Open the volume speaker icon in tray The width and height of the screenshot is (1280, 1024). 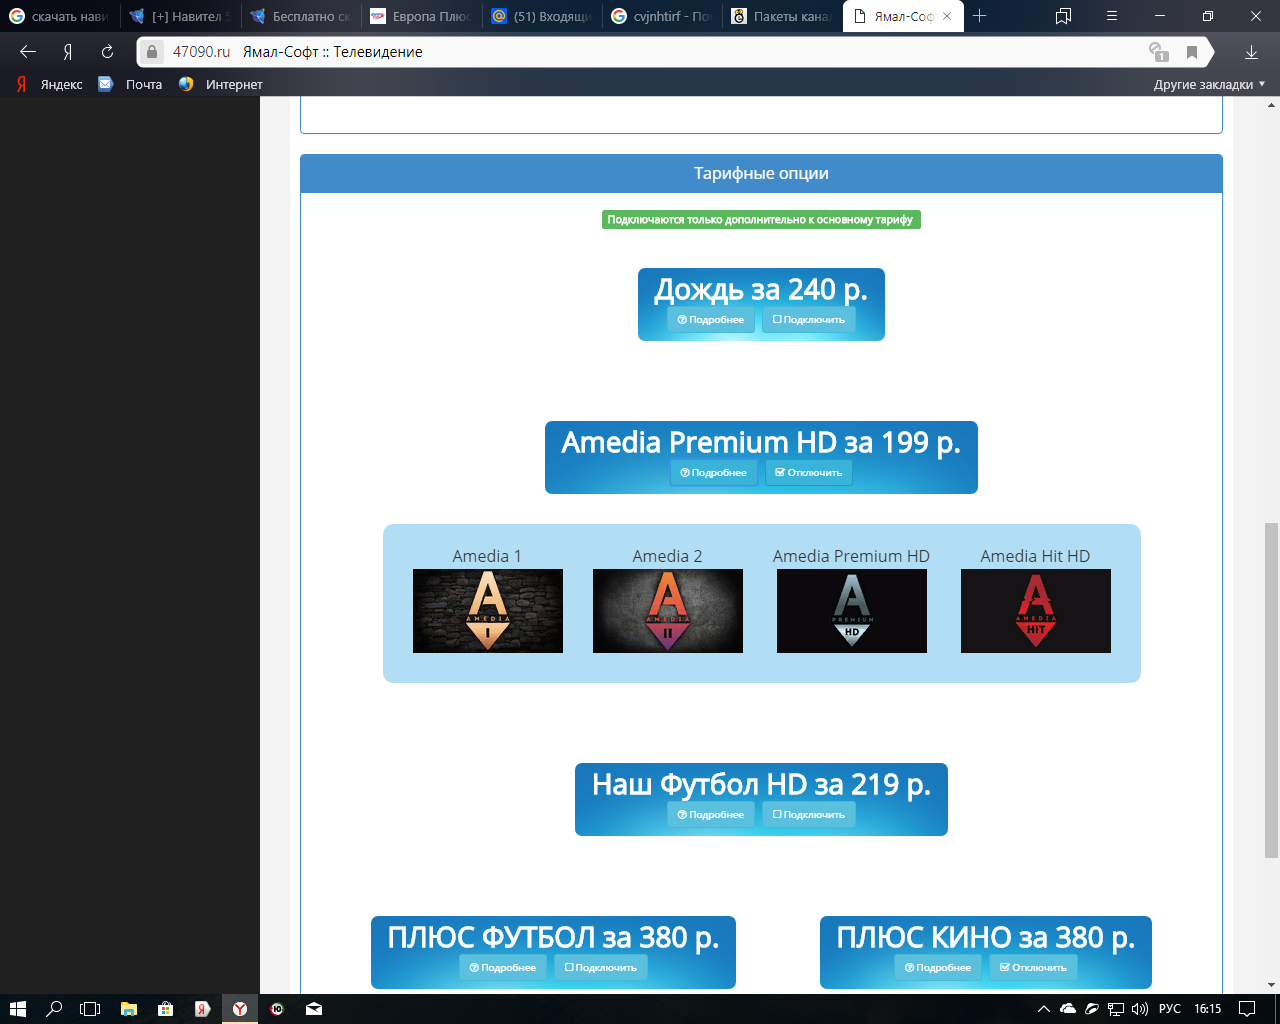(x=1140, y=1009)
